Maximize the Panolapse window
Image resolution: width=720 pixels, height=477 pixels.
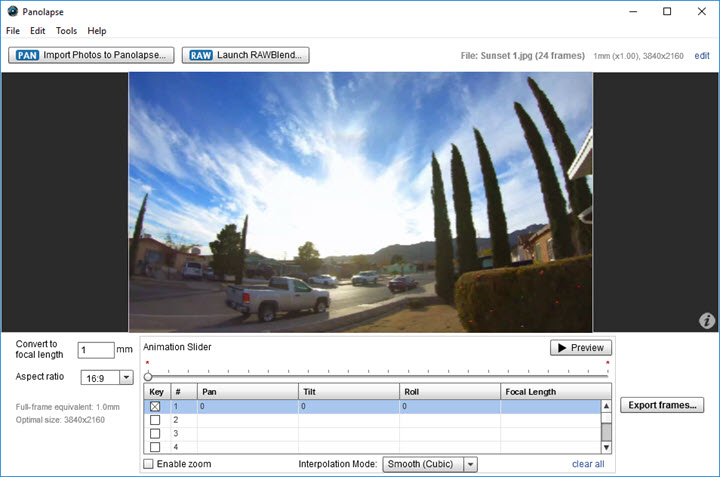pyautogui.click(x=667, y=11)
